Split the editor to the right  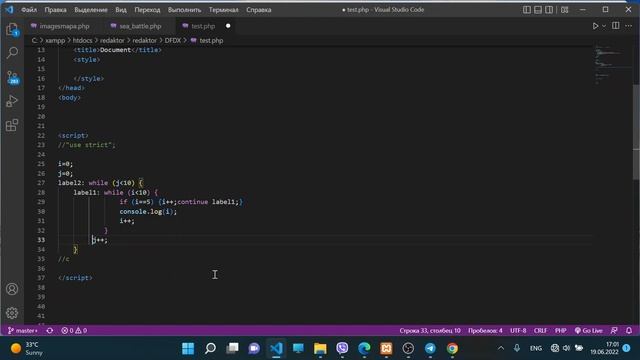[x=616, y=26]
